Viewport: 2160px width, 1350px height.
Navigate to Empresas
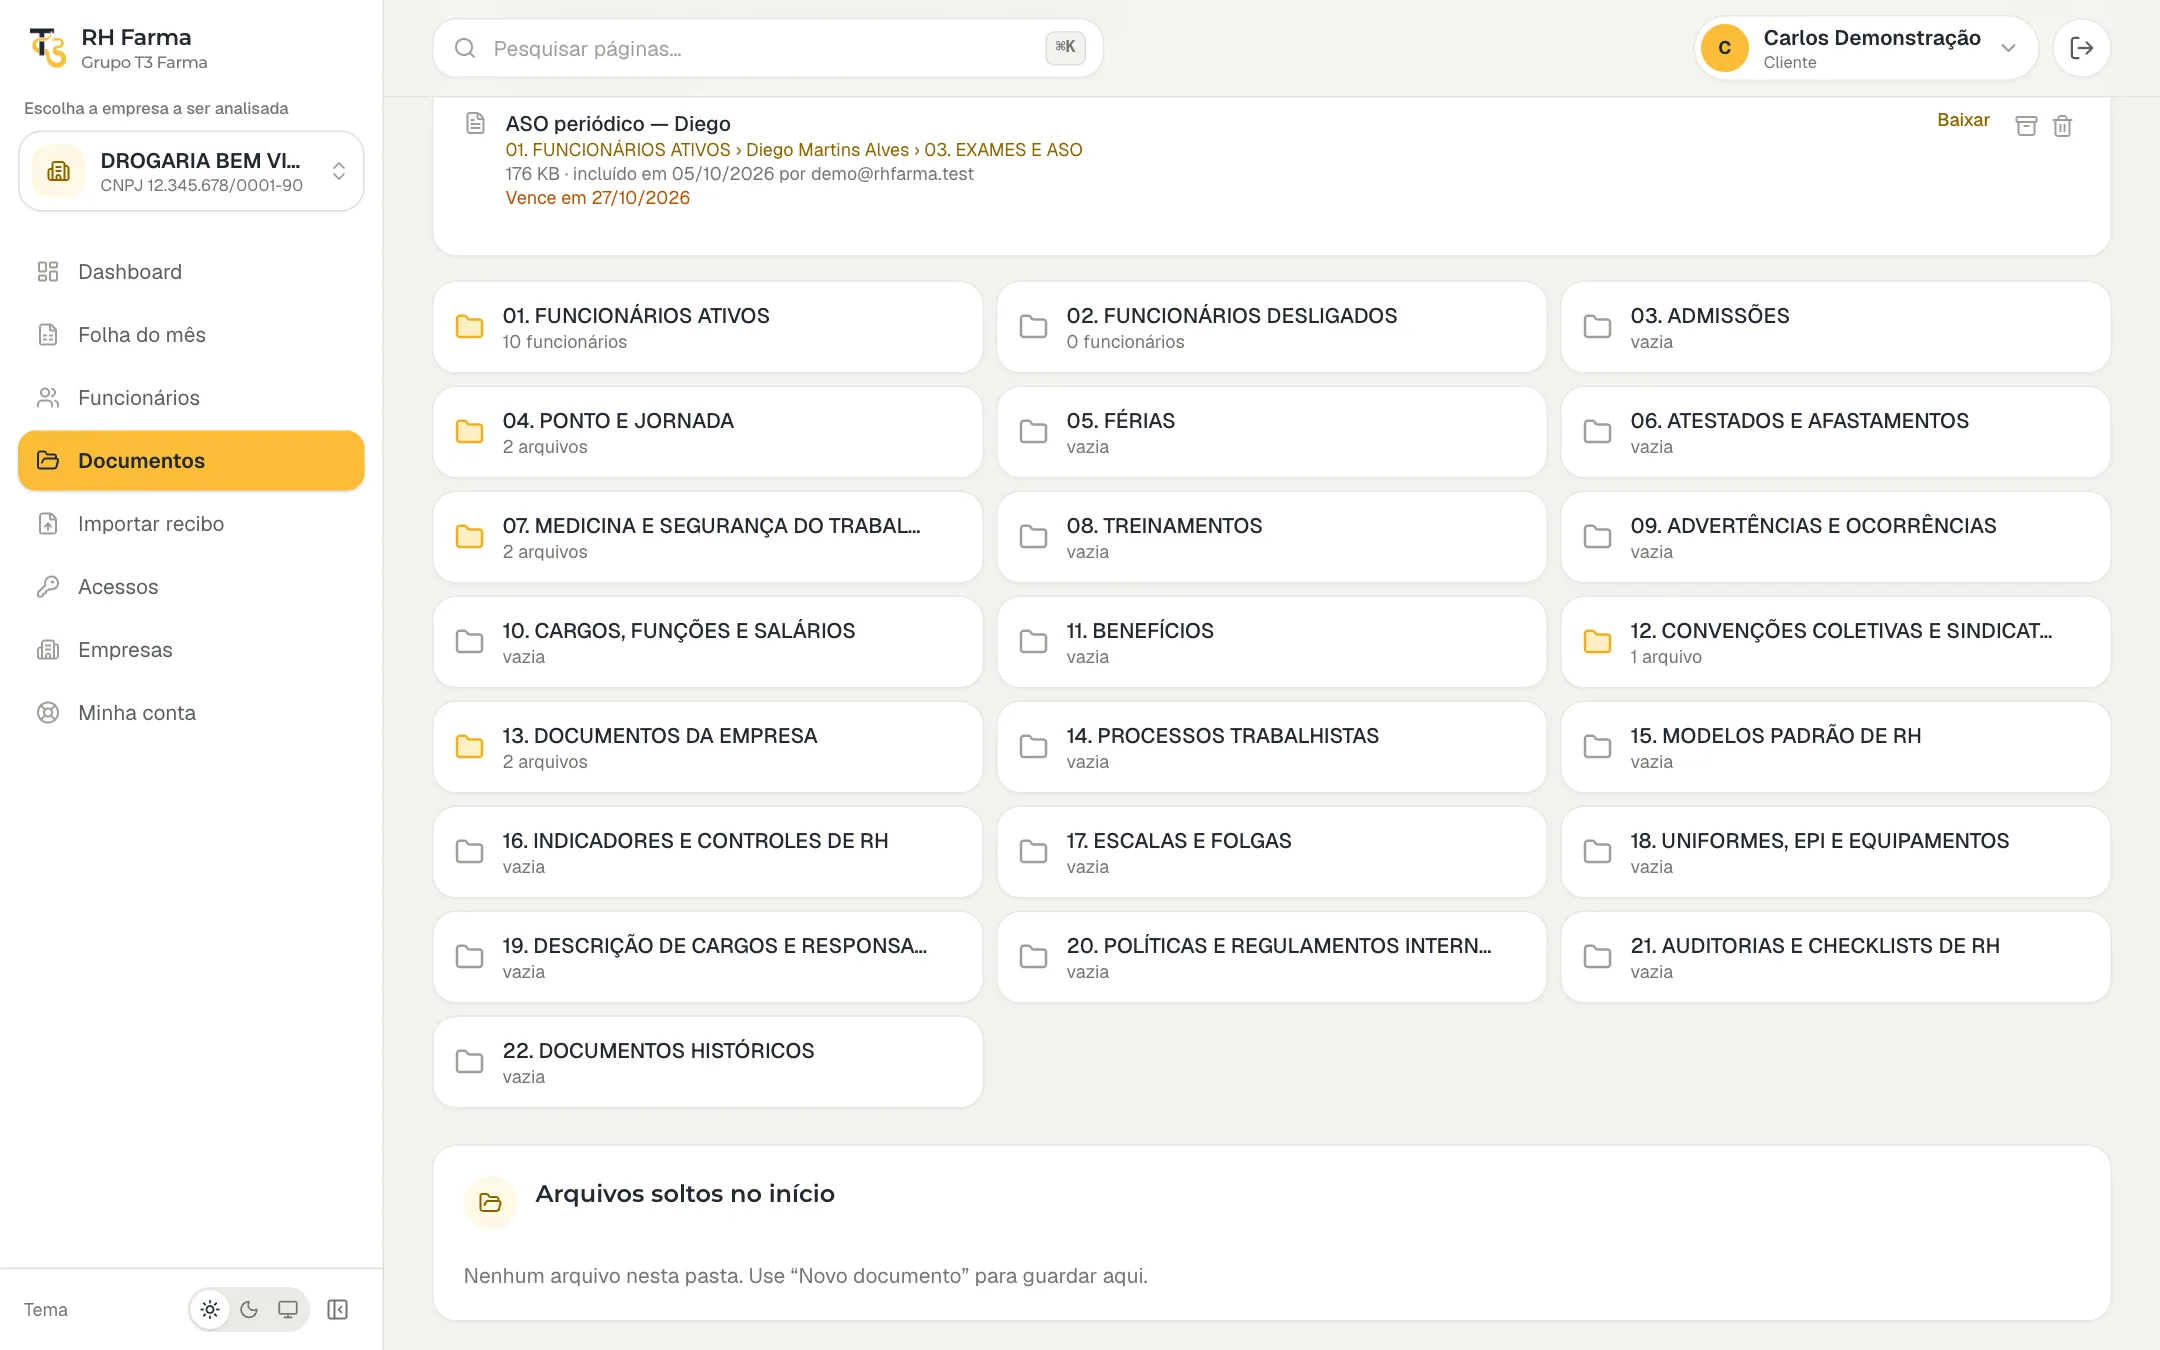coord(191,650)
